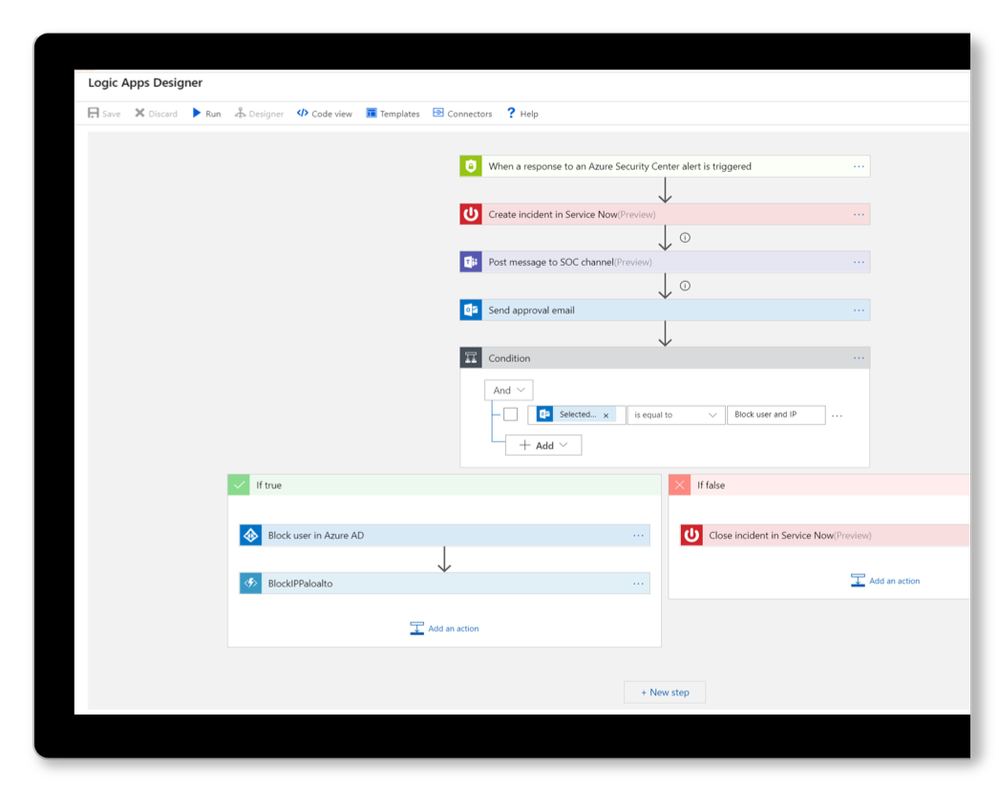Click info icon below Create incident step
The image size is (999, 793).
(x=685, y=238)
